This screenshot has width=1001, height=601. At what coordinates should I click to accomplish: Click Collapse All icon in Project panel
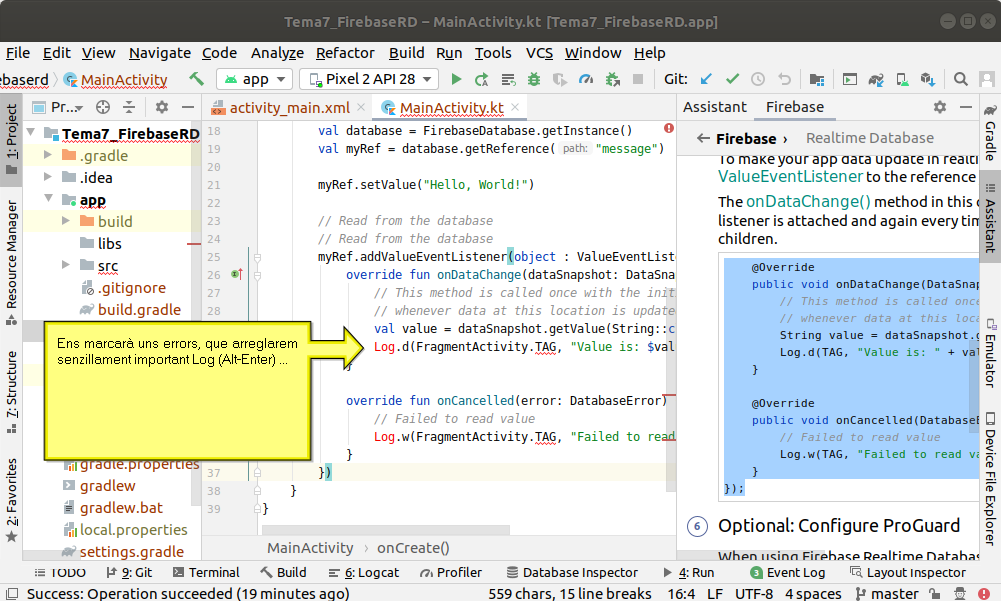pyautogui.click(x=129, y=107)
